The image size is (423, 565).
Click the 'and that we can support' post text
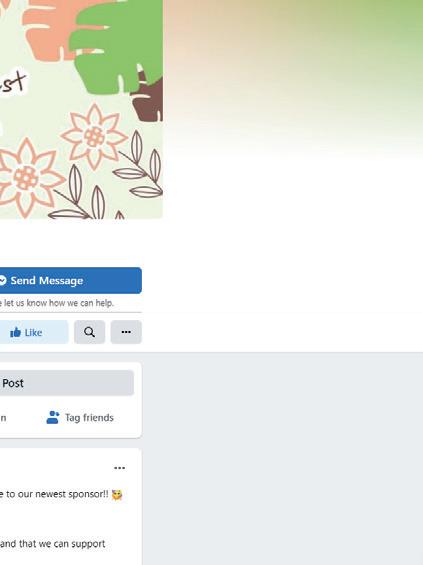point(53,543)
